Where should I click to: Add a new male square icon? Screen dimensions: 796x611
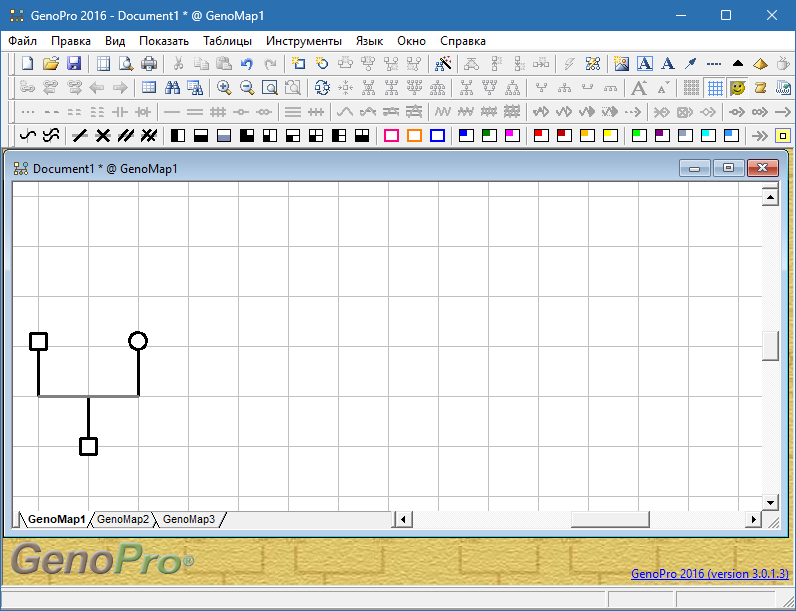tap(298, 63)
